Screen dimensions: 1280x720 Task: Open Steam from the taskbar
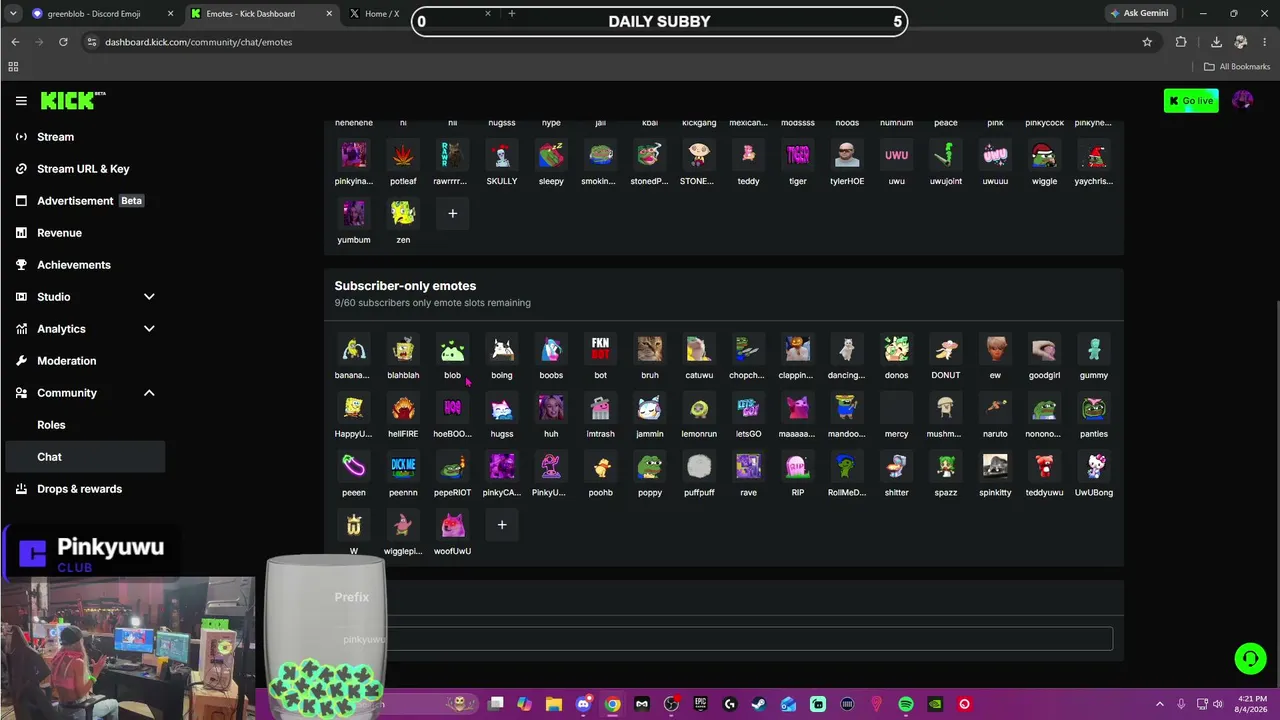point(759,704)
